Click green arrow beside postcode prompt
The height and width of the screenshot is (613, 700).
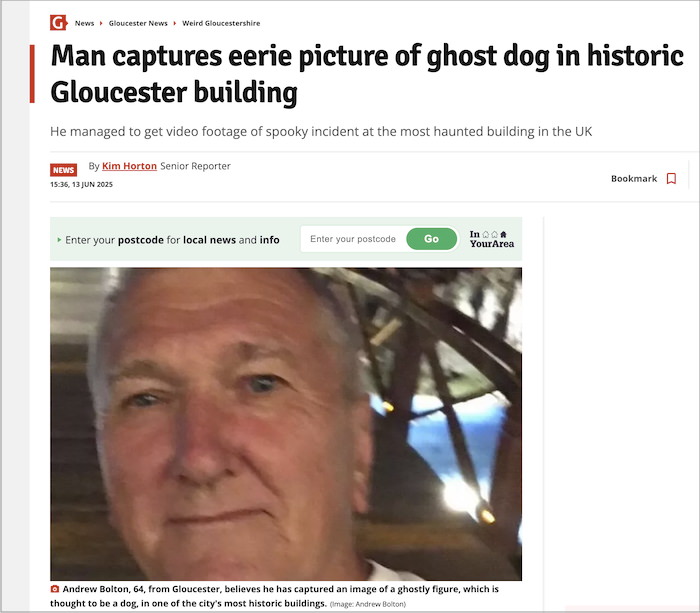click(x=59, y=240)
